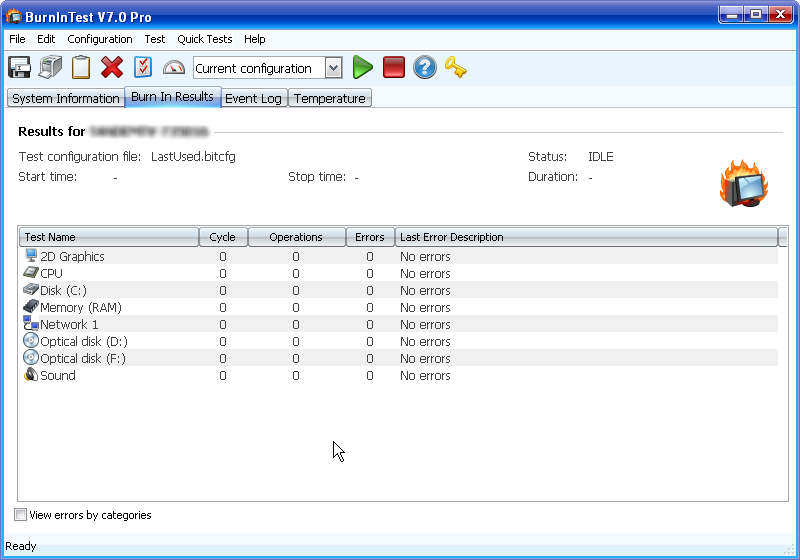Screen dimensions: 800x560
Task: Click the Disk (C:) drive icon
Action: (31, 290)
